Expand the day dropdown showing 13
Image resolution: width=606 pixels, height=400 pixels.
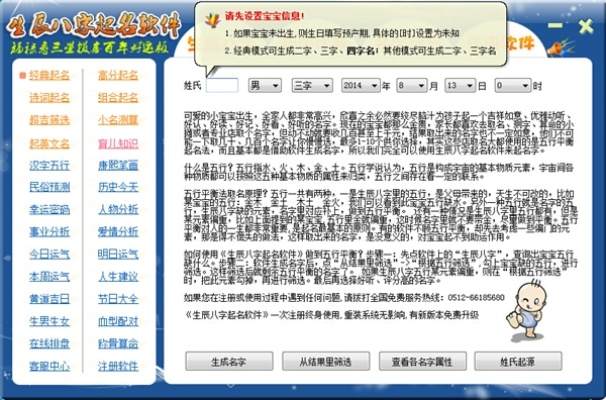[460, 85]
